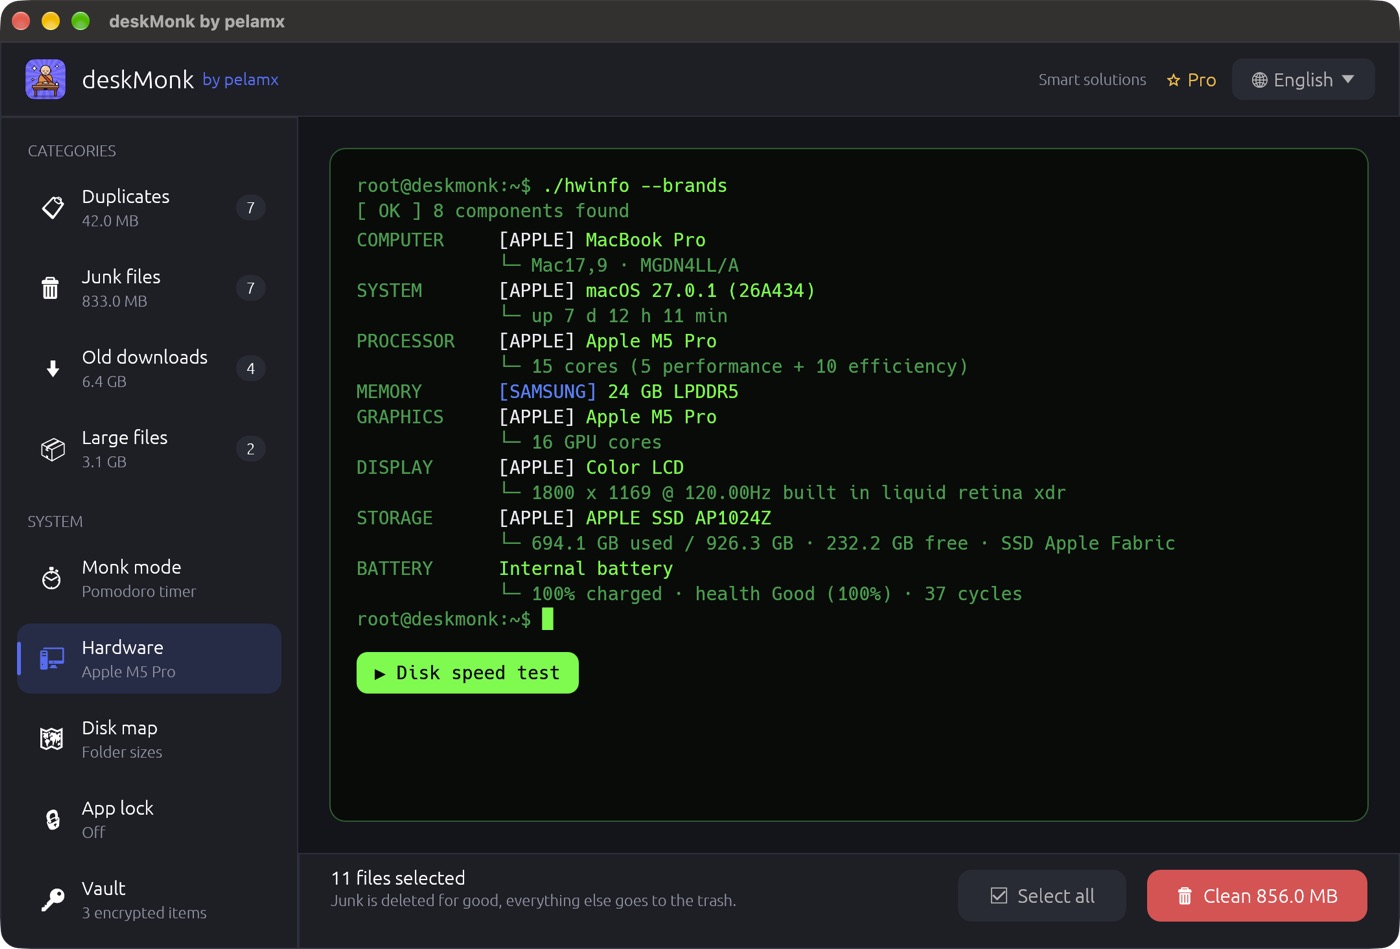Click the 'MacBook Pro' computer line
The image size is (1400, 949).
(645, 240)
